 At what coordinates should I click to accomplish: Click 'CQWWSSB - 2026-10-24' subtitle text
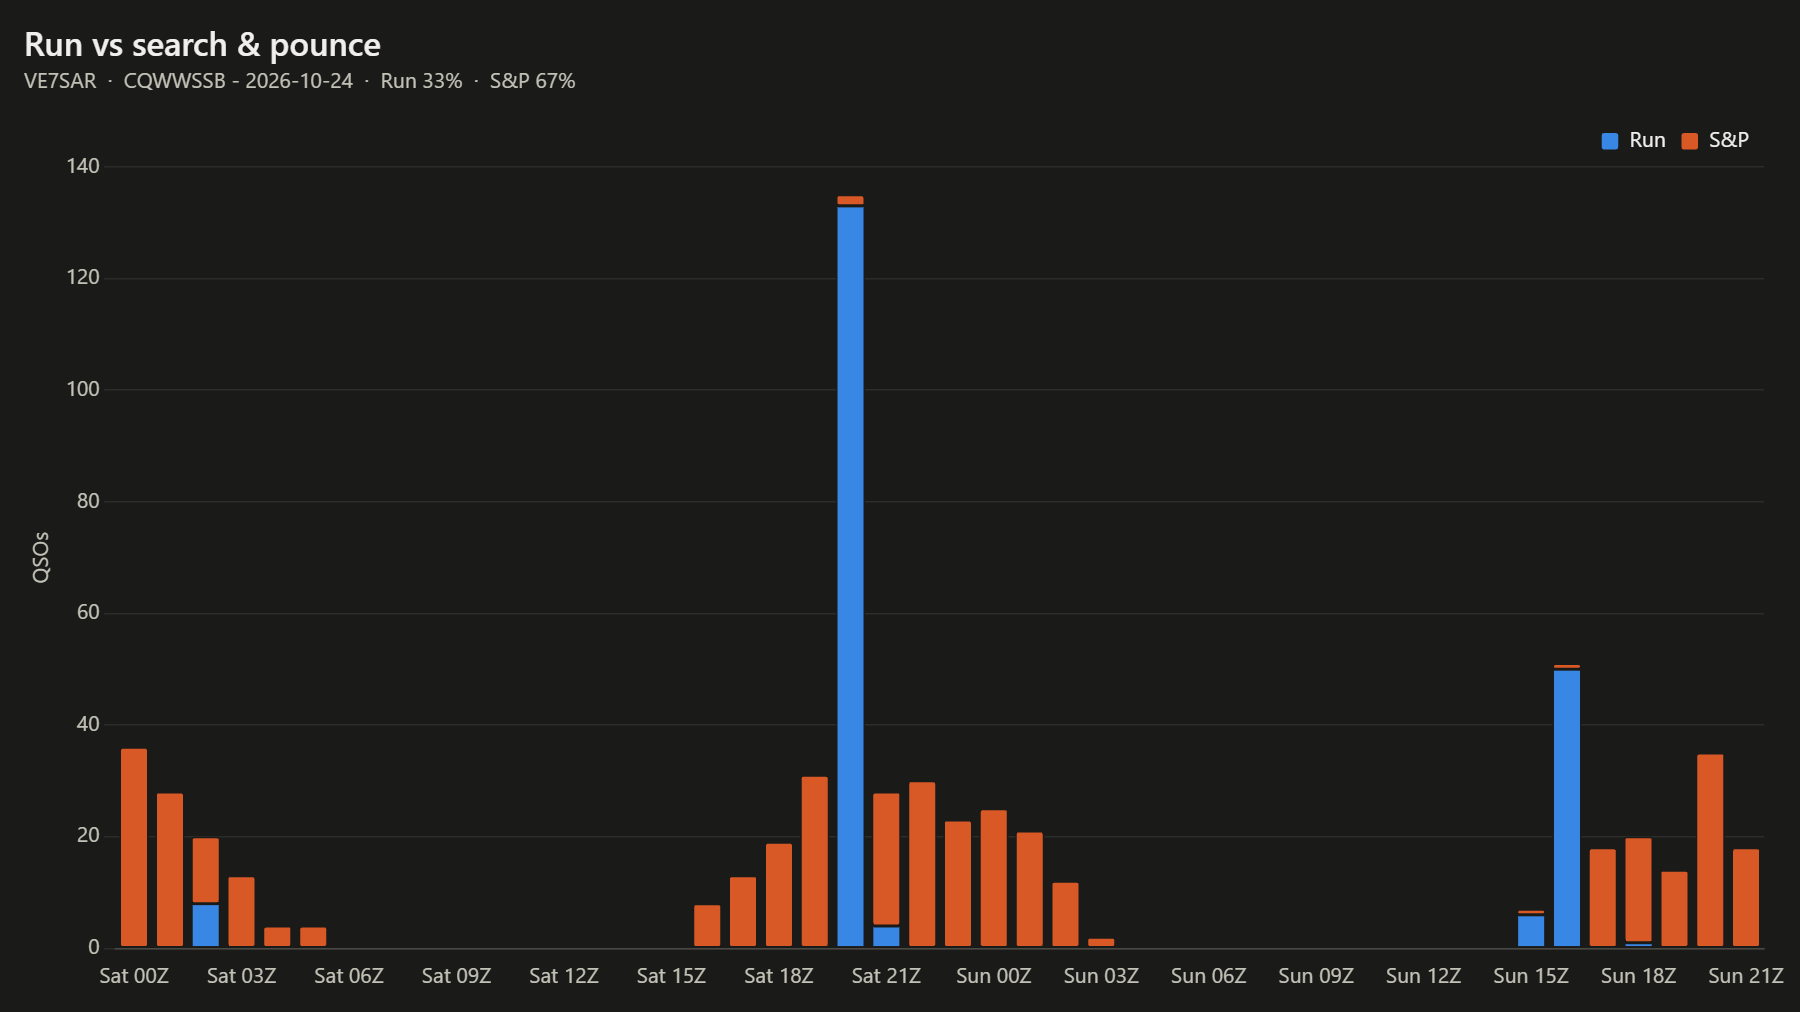tap(238, 81)
